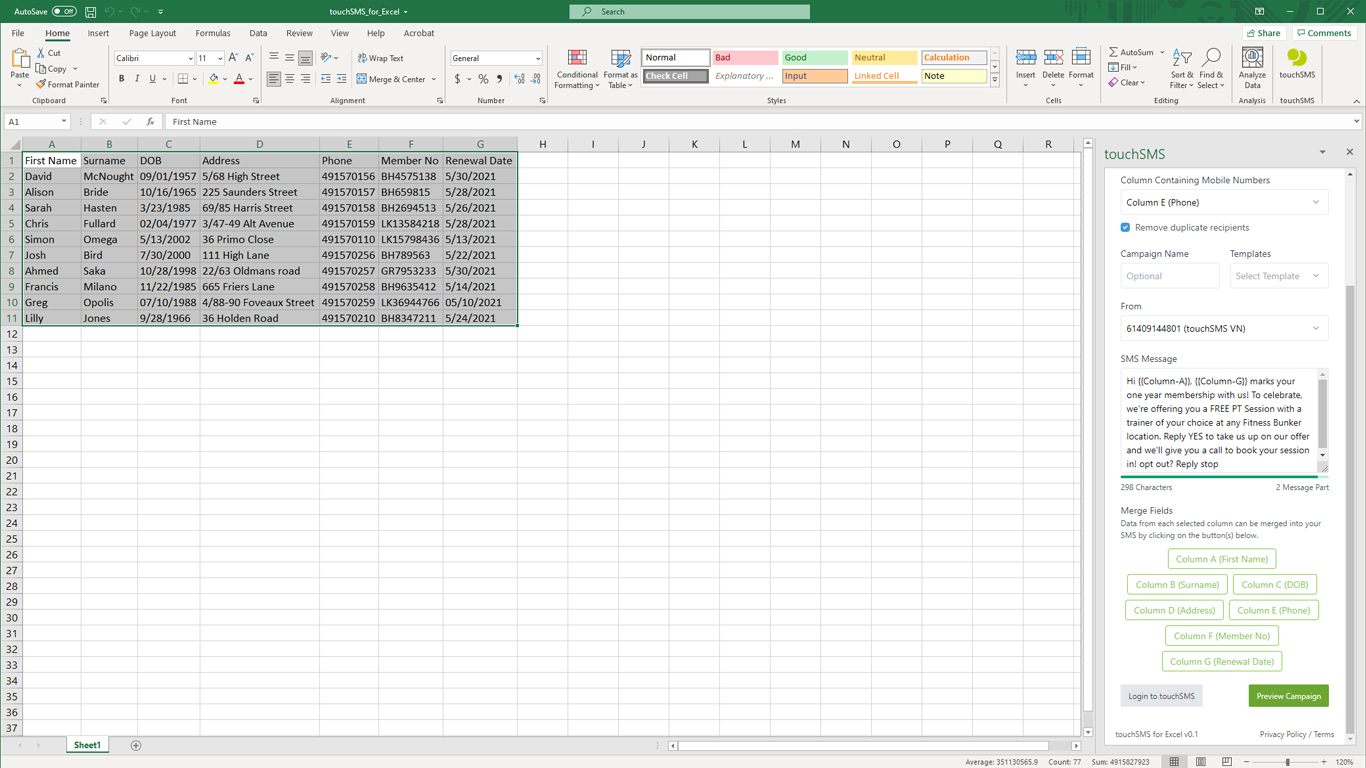Open Conditional Formatting menu

tap(577, 69)
